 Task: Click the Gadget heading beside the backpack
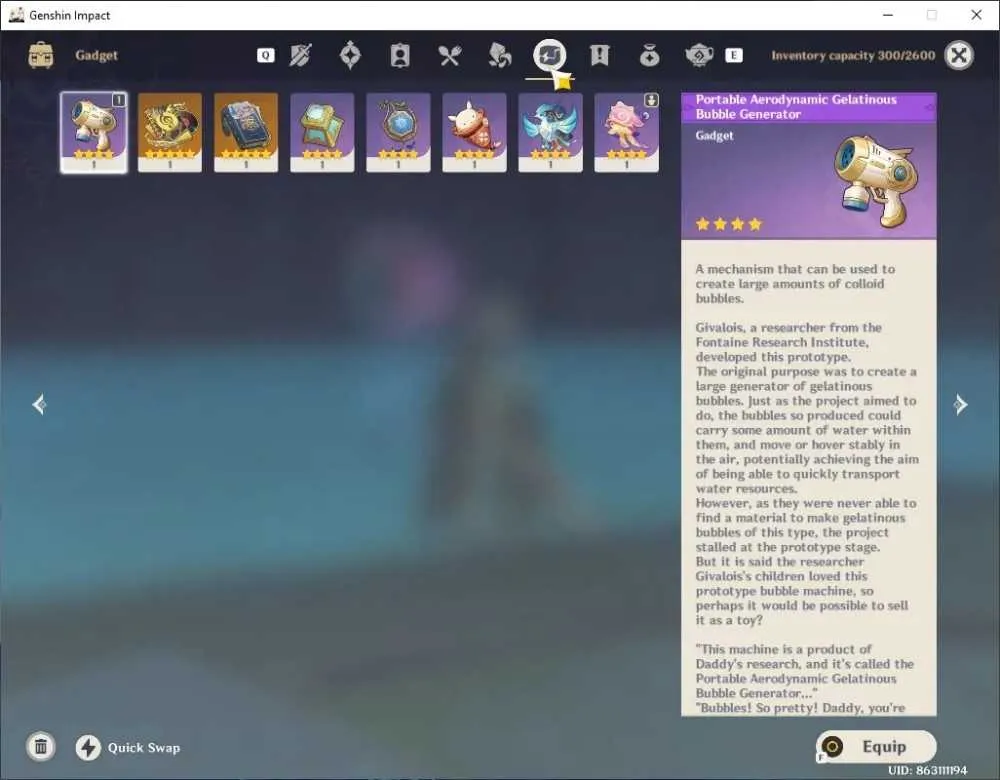(x=96, y=55)
